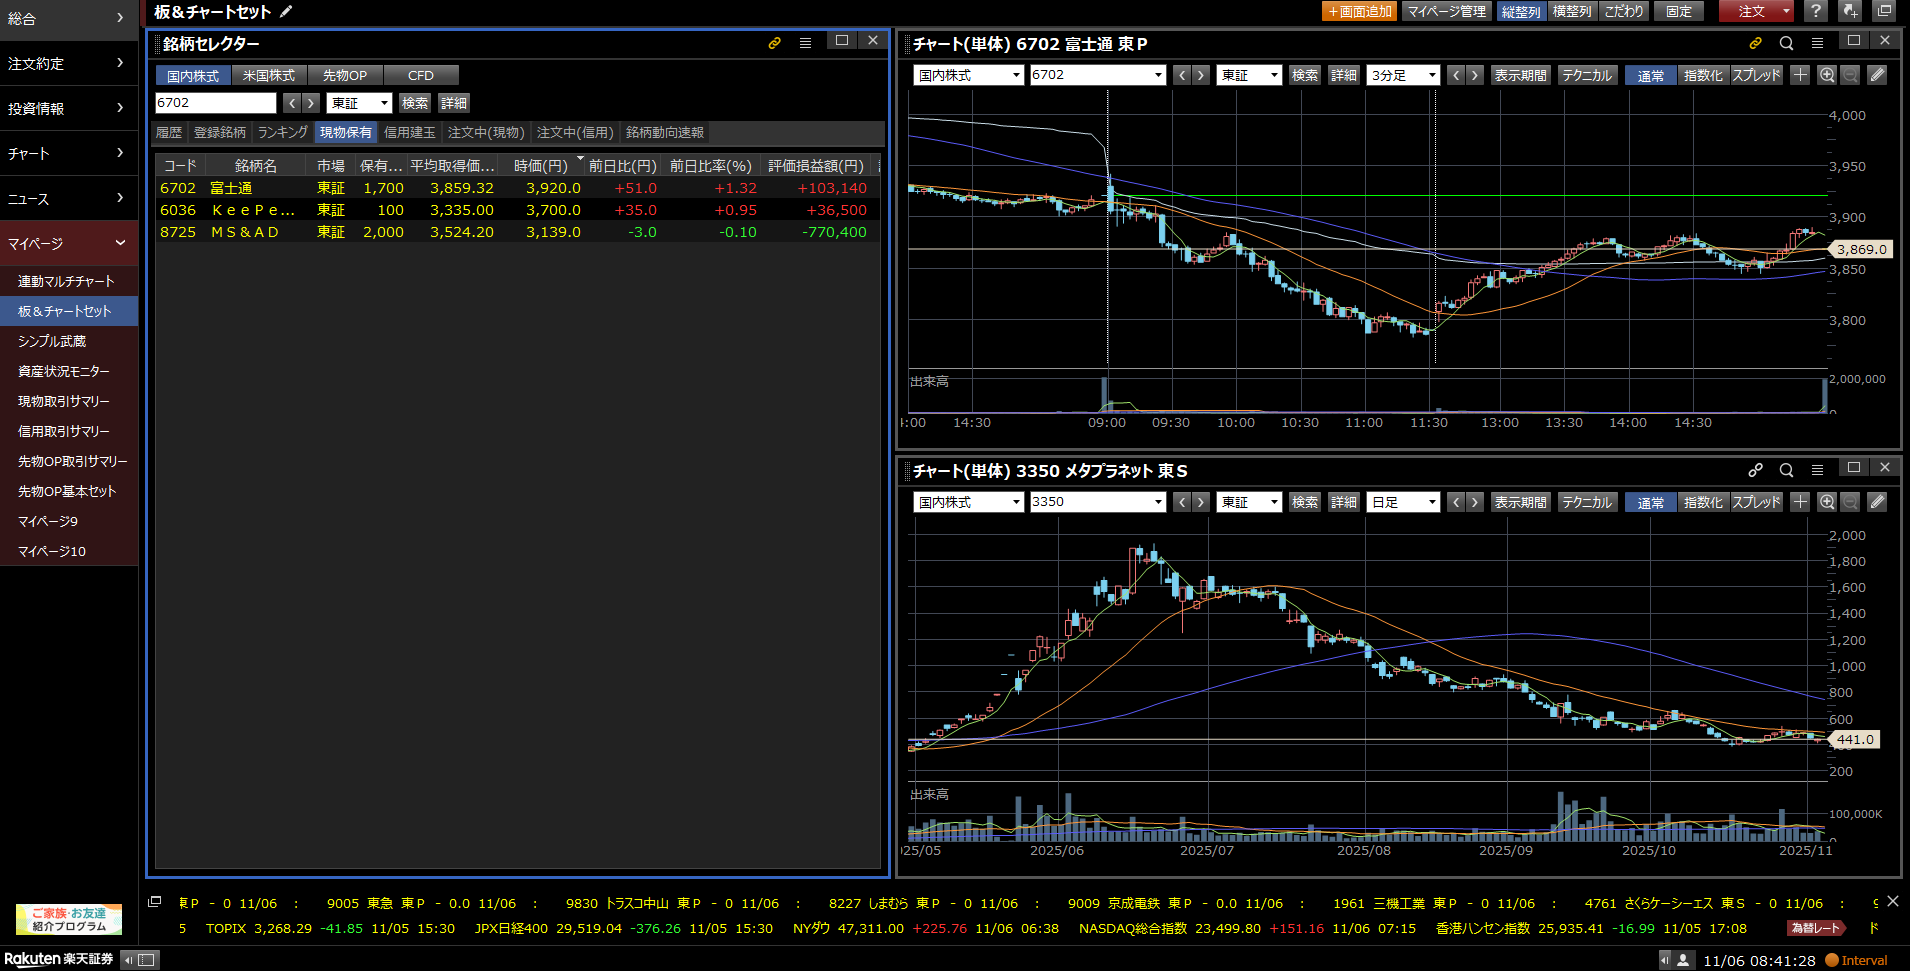1910x971 pixels.
Task: Switch to the 先物OP tab
Action: pyautogui.click(x=345, y=75)
